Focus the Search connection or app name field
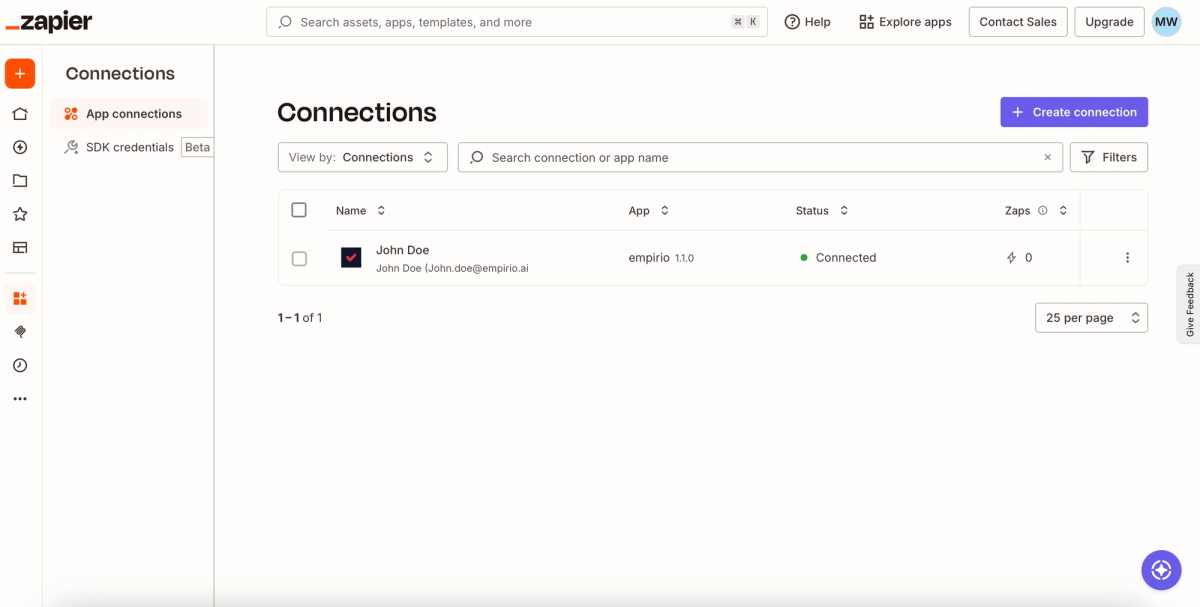 (760, 157)
